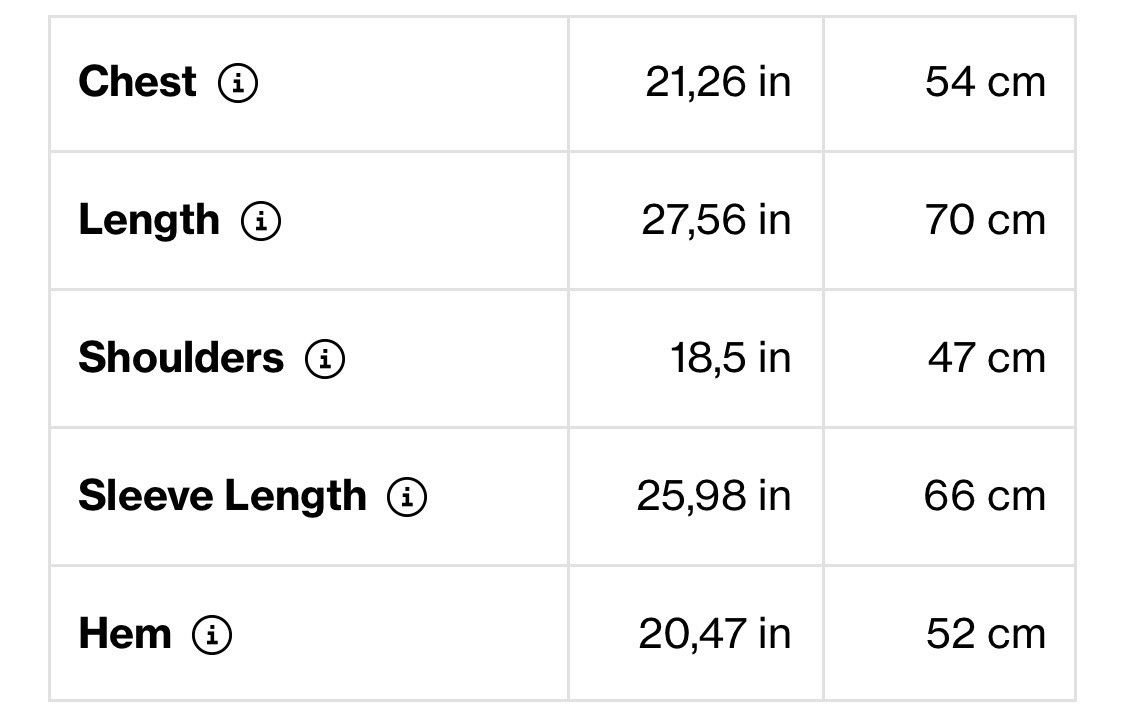
Task: Select the Shoulders measurement label
Action: click(181, 357)
